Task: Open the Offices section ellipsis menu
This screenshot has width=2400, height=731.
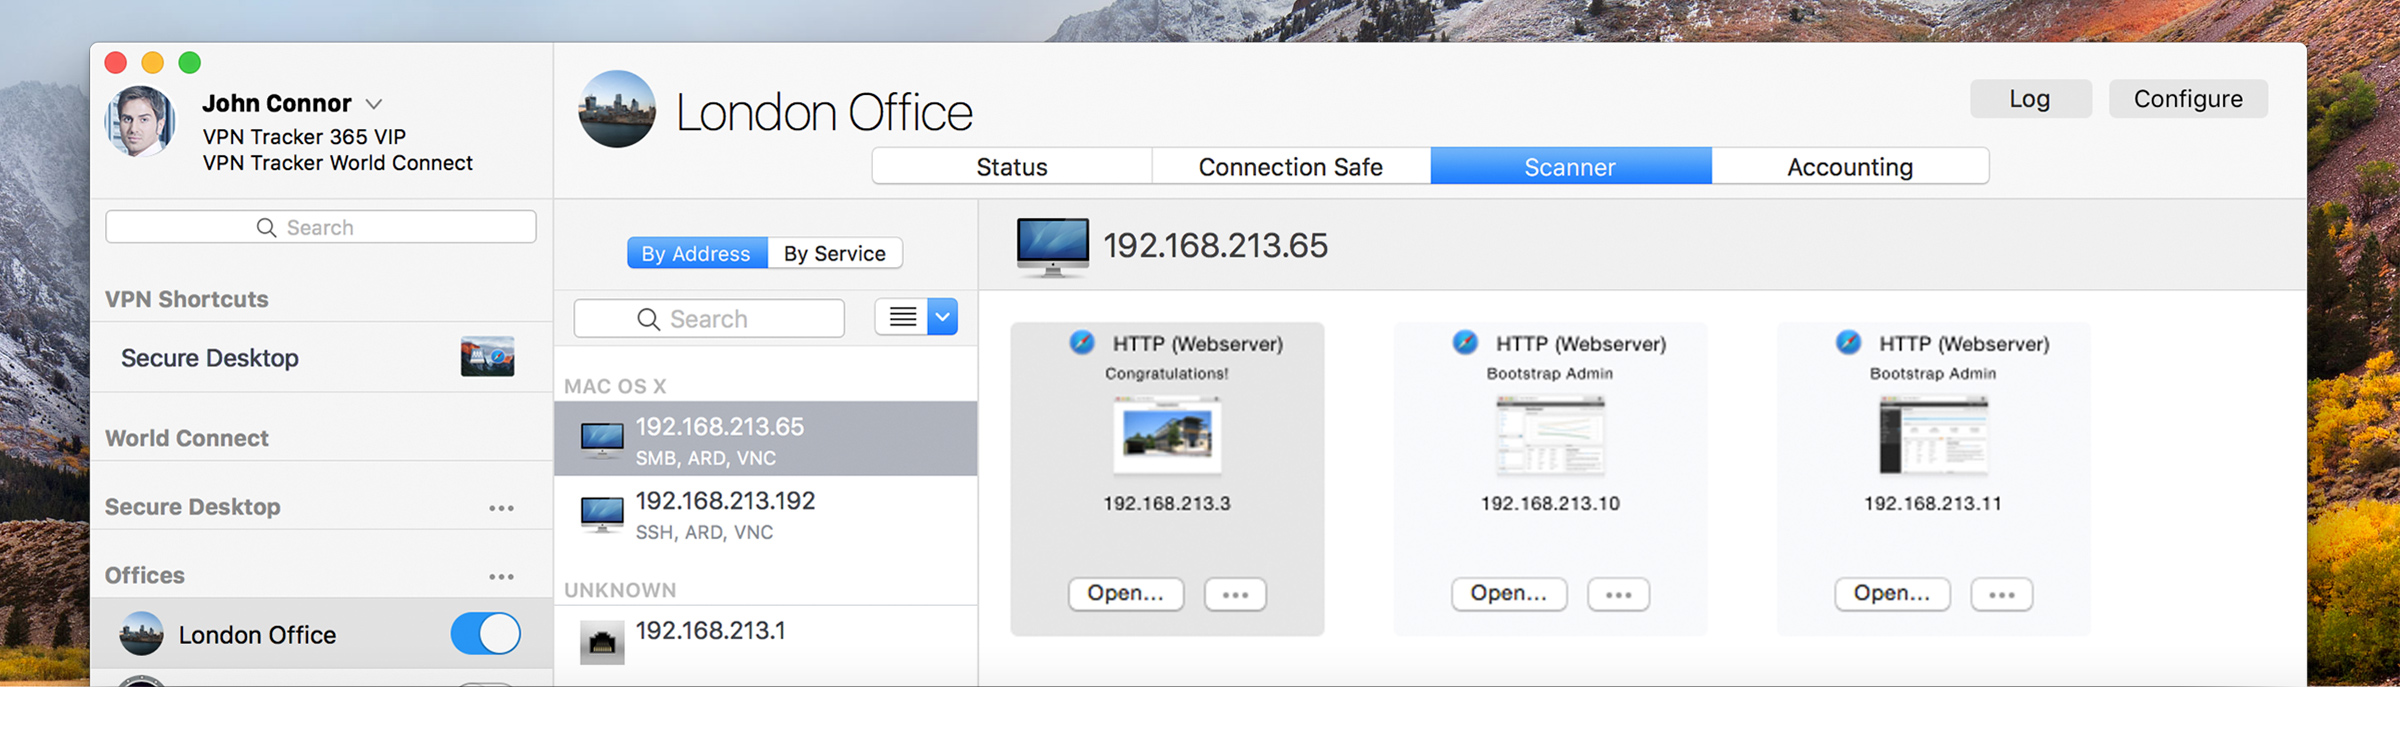Action: [x=501, y=576]
